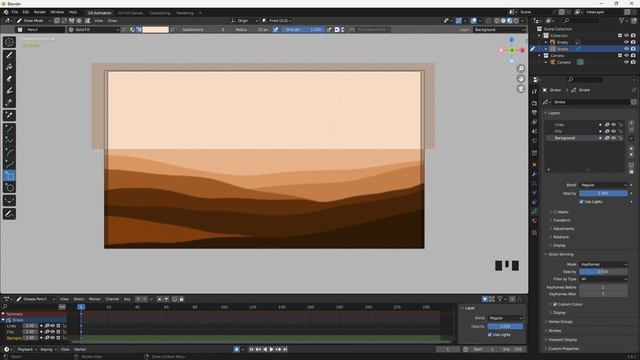
Task: Select the Draw pencil tool in toolbar
Action: [9, 55]
